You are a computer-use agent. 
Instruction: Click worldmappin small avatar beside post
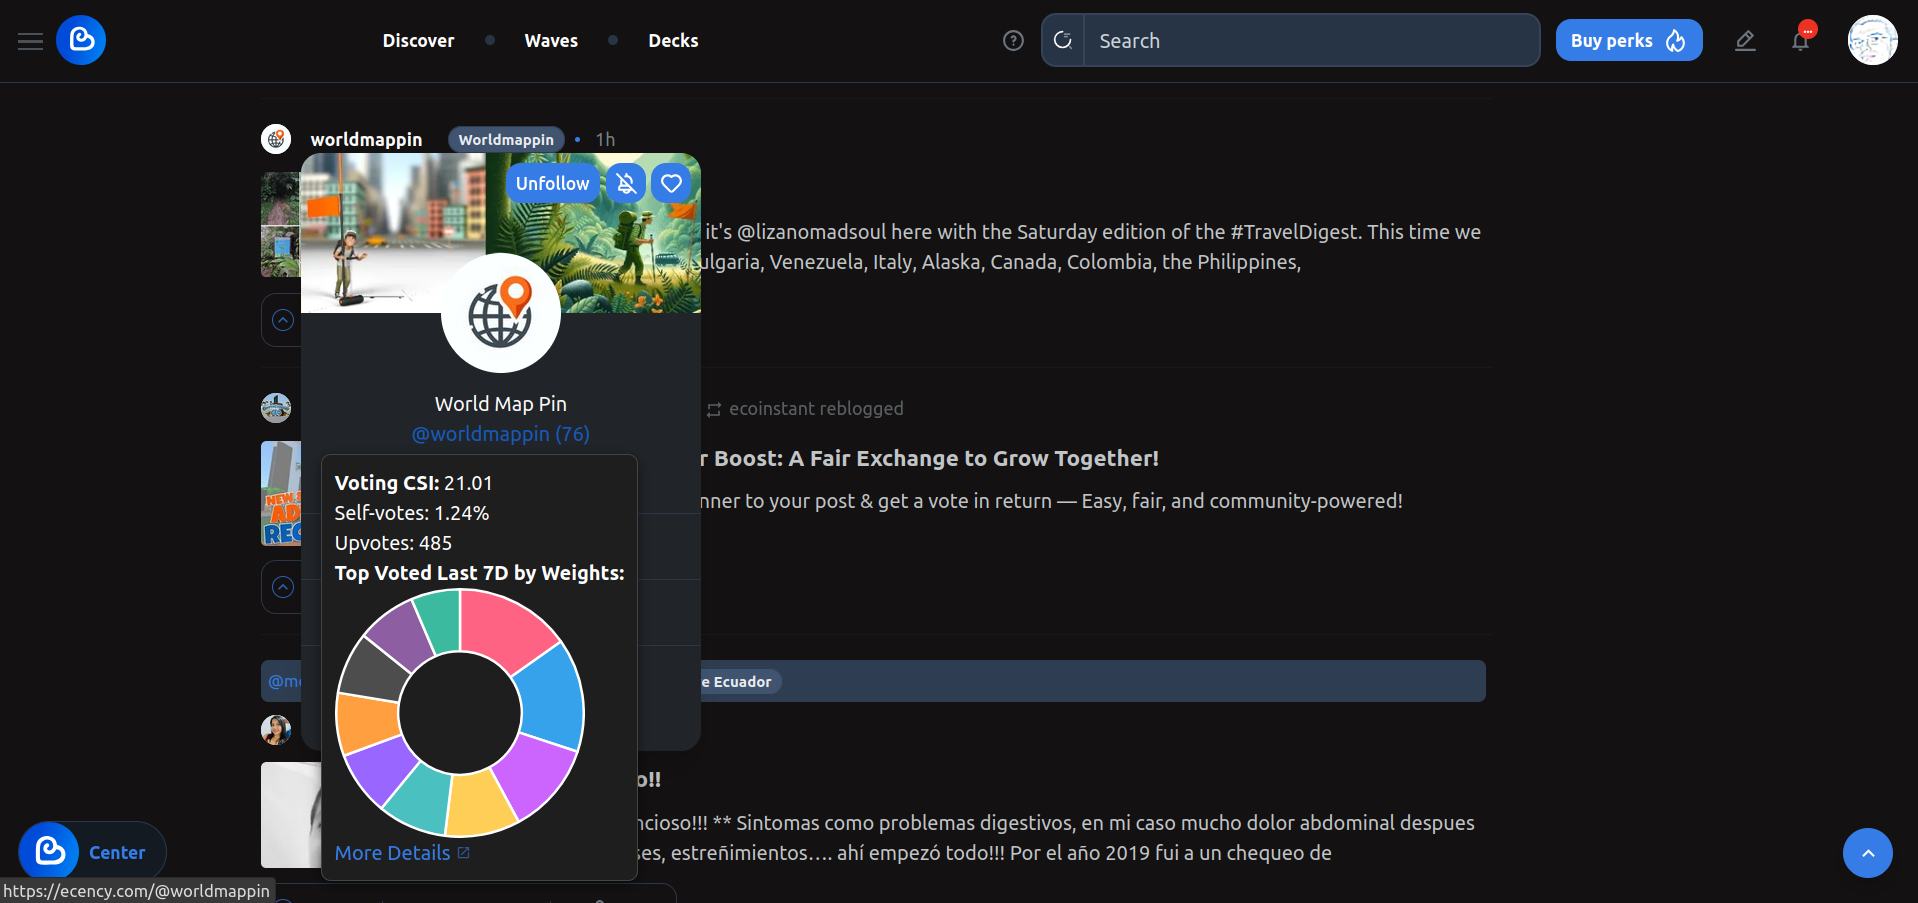pyautogui.click(x=276, y=139)
